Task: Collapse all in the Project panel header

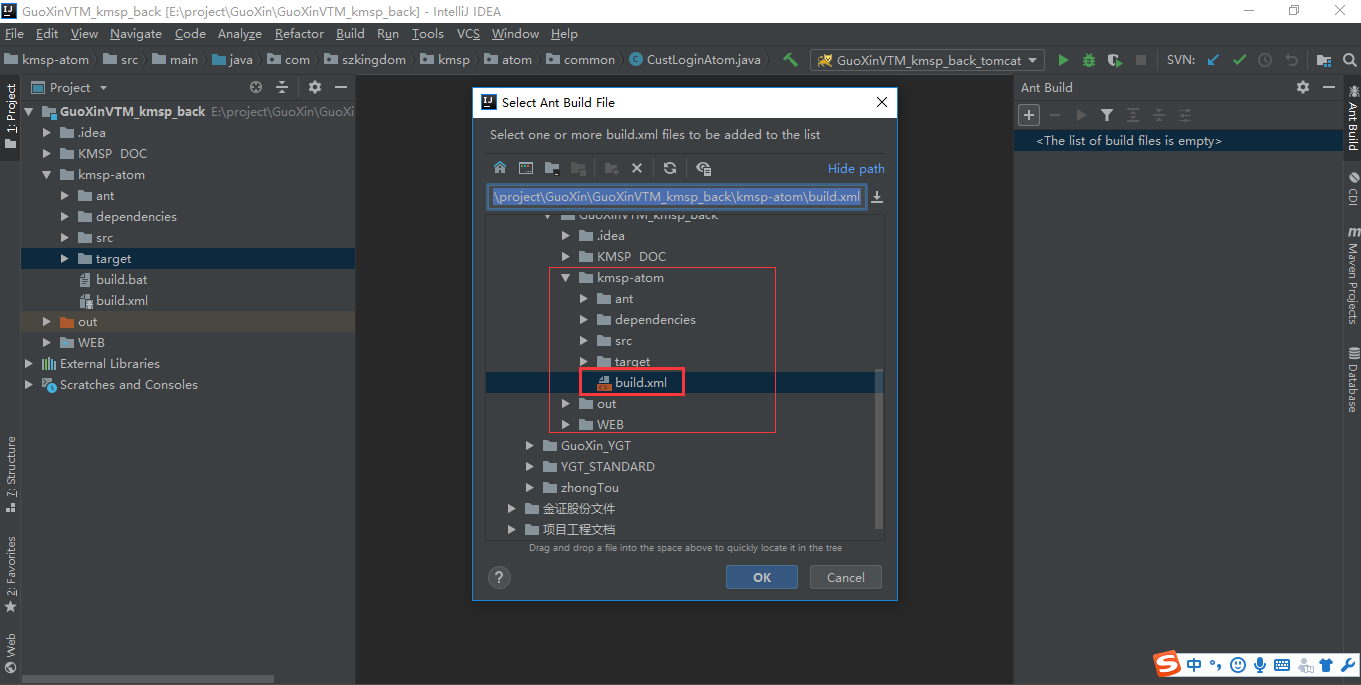Action: tap(284, 87)
